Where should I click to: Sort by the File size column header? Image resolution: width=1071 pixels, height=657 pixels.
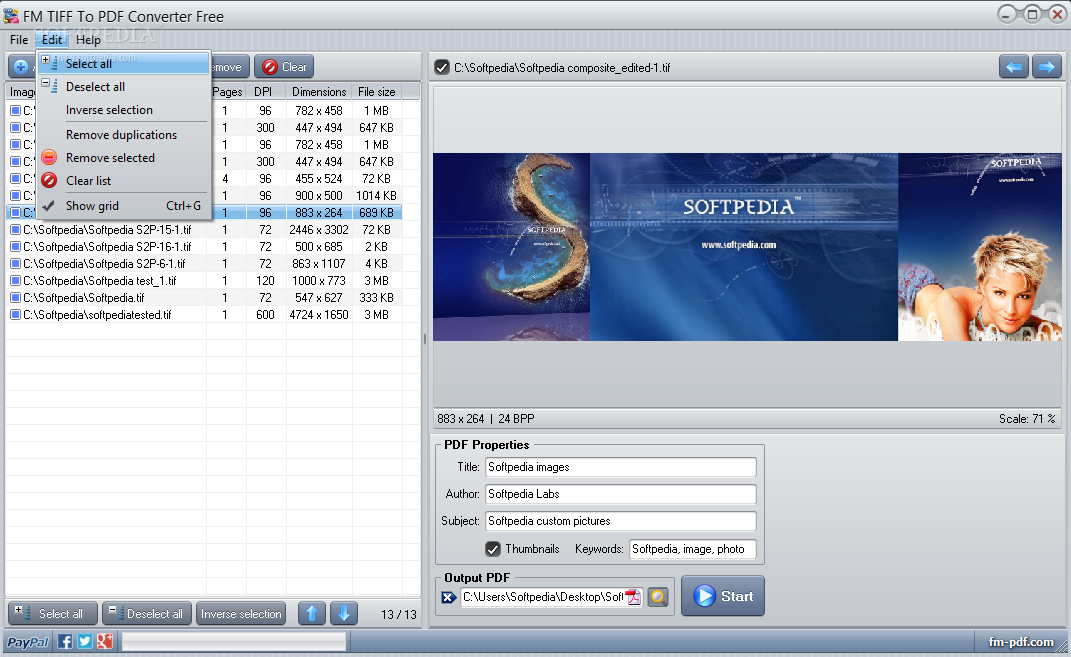coord(377,92)
